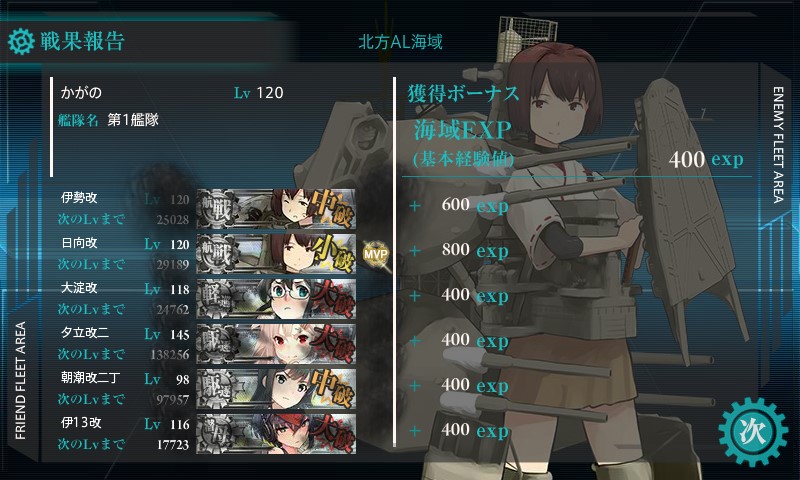Click the 潜母 type icon on 伊13改
This screenshot has height=480, width=800.
click(218, 434)
